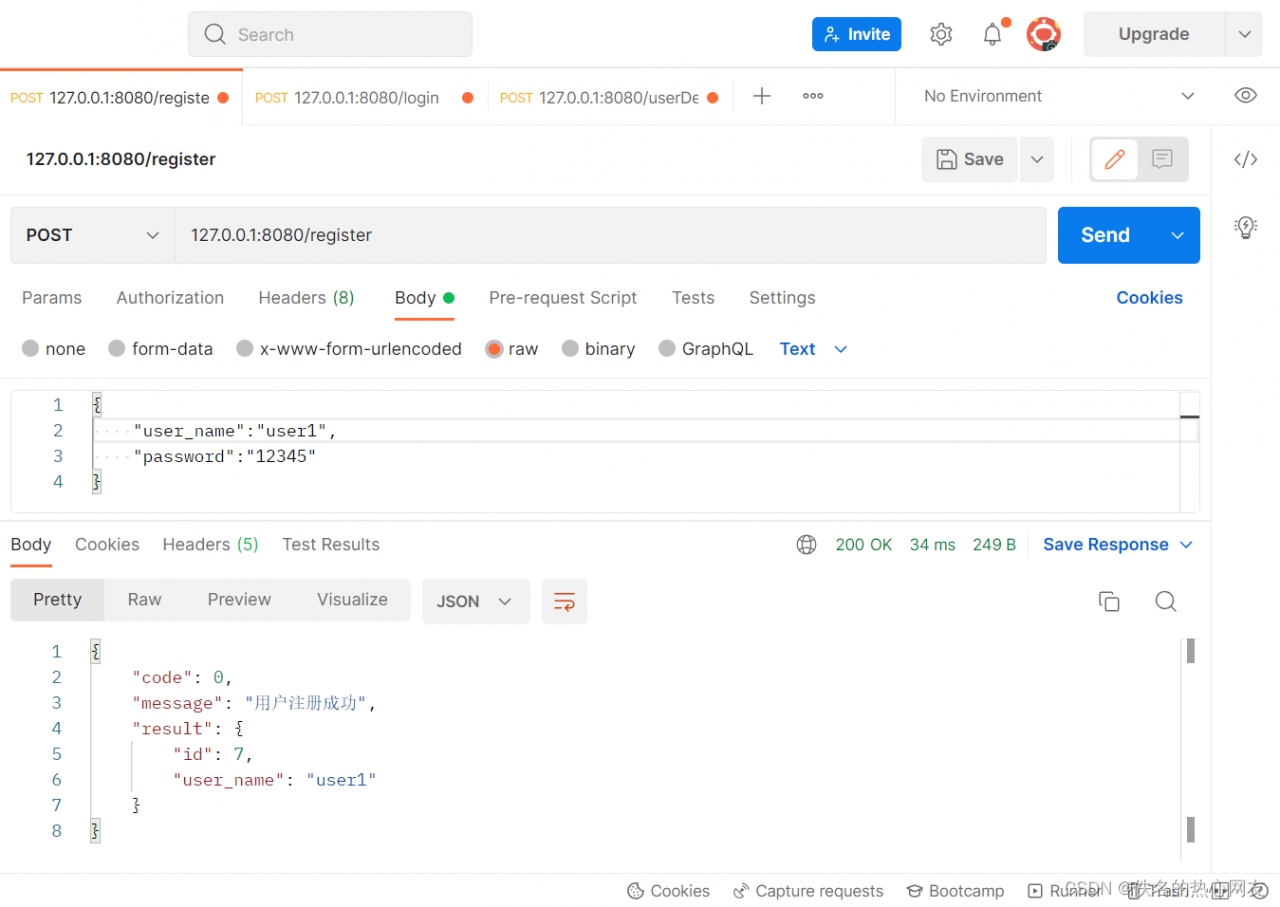Choose the binary body radio option
1280x907 pixels.
[570, 349]
